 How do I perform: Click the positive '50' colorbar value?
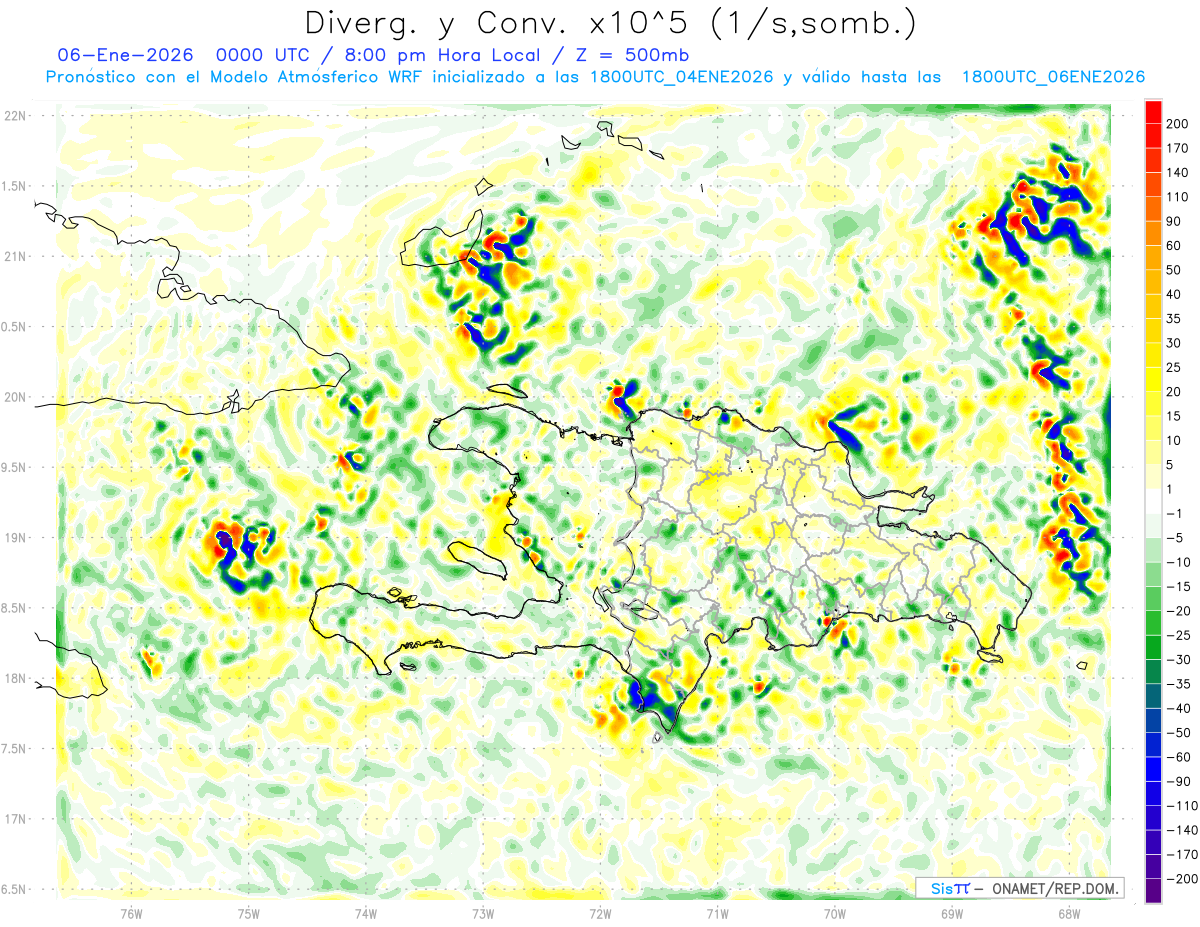tap(1174, 270)
